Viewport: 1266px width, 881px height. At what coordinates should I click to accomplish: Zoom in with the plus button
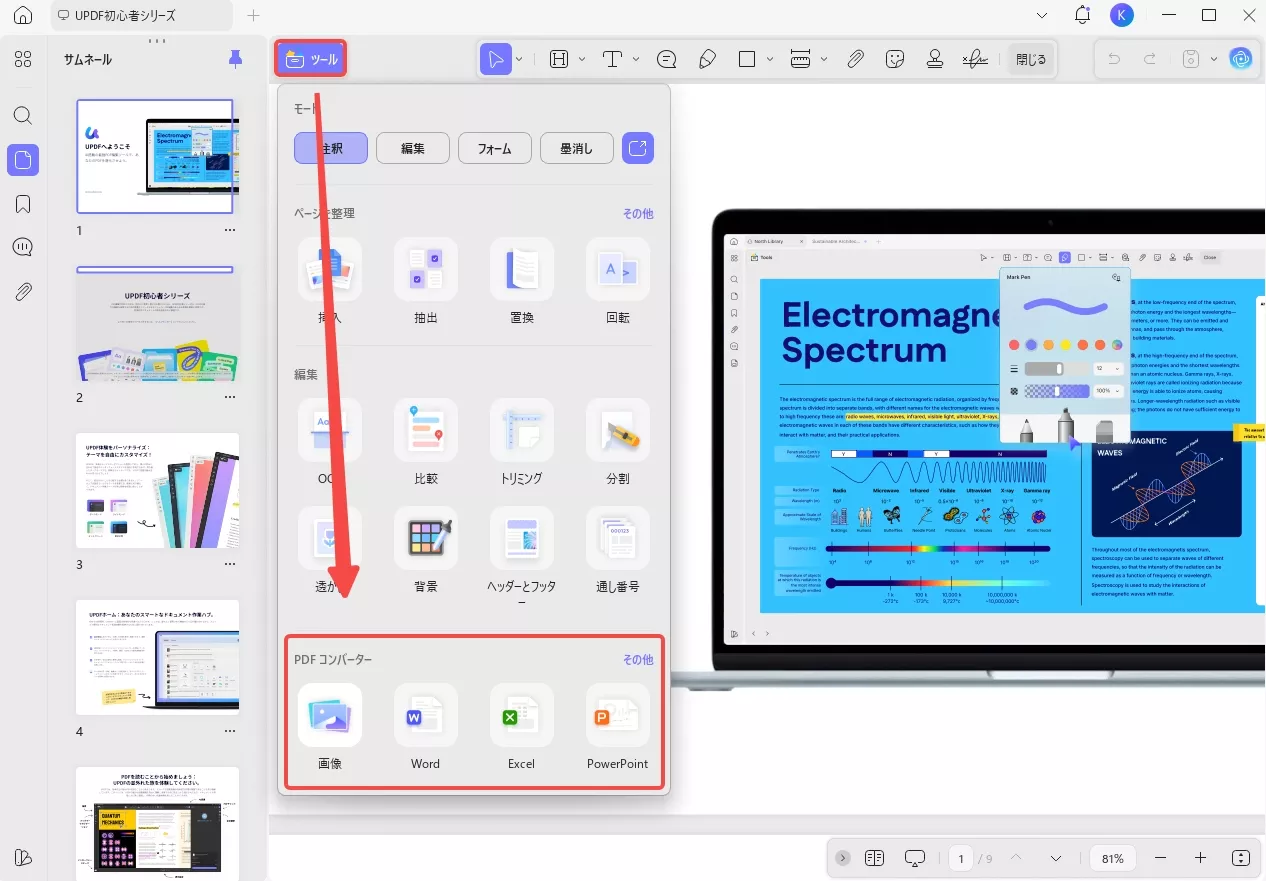pyautogui.click(x=1201, y=858)
